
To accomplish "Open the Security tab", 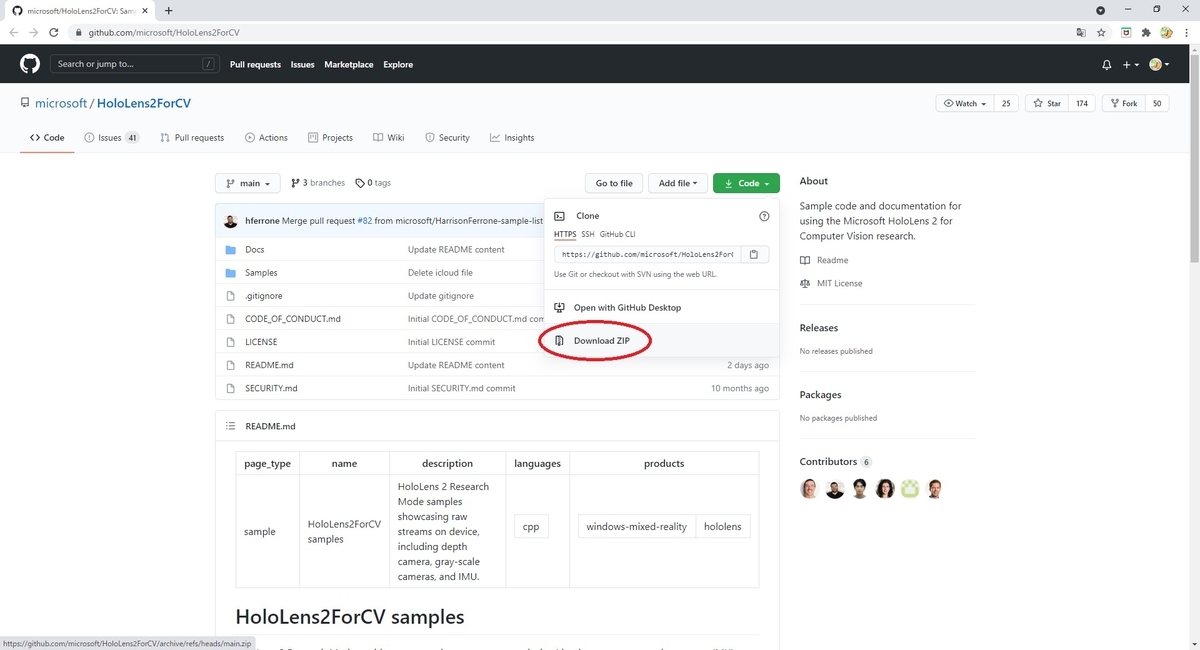I will pyautogui.click(x=447, y=138).
